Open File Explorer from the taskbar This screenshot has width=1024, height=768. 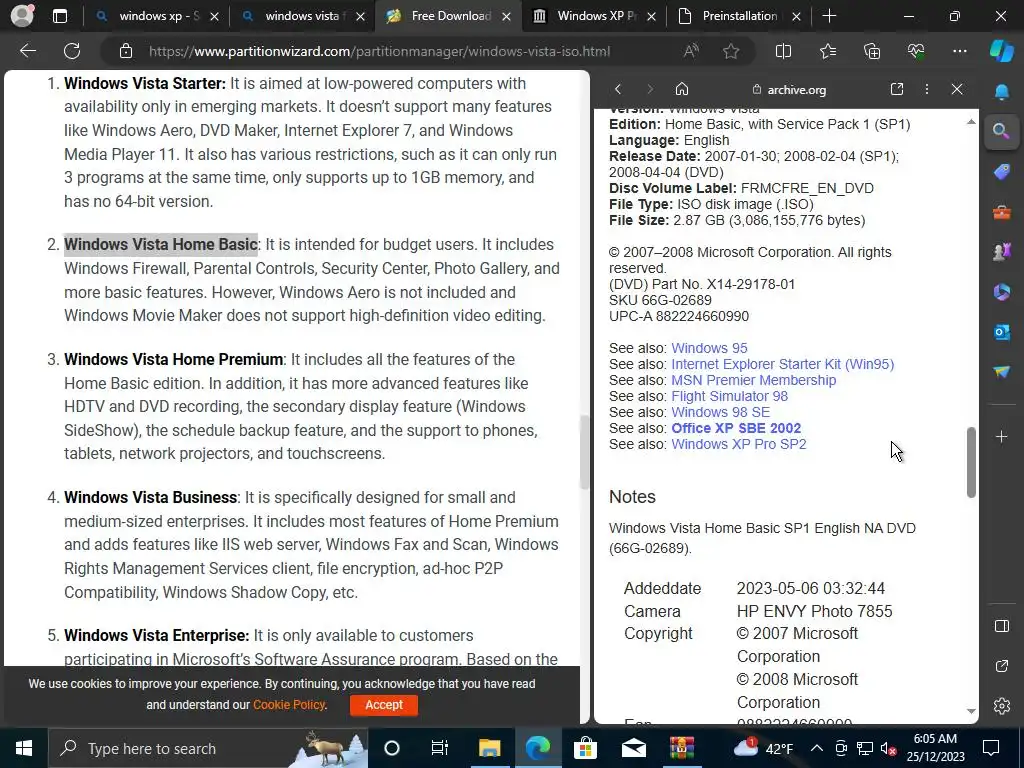click(x=489, y=748)
